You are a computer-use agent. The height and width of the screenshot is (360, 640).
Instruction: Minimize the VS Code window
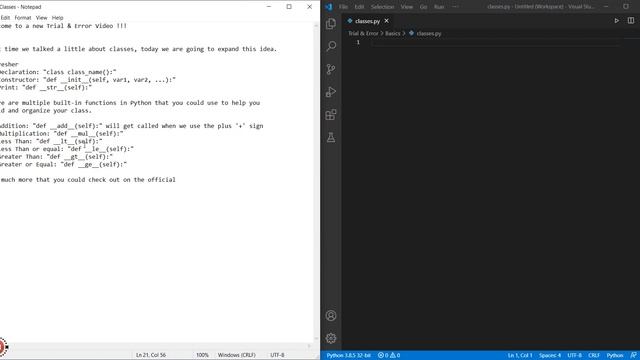point(606,7)
